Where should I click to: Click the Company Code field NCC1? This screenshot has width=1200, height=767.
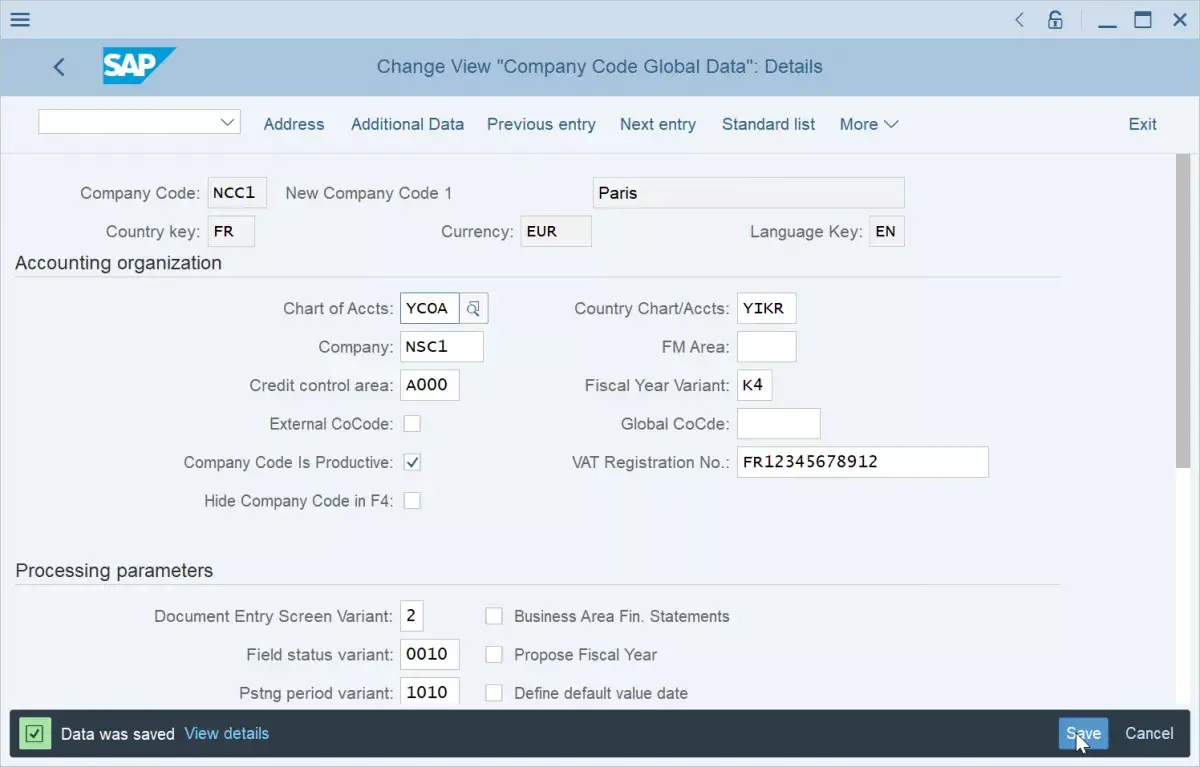click(x=237, y=193)
